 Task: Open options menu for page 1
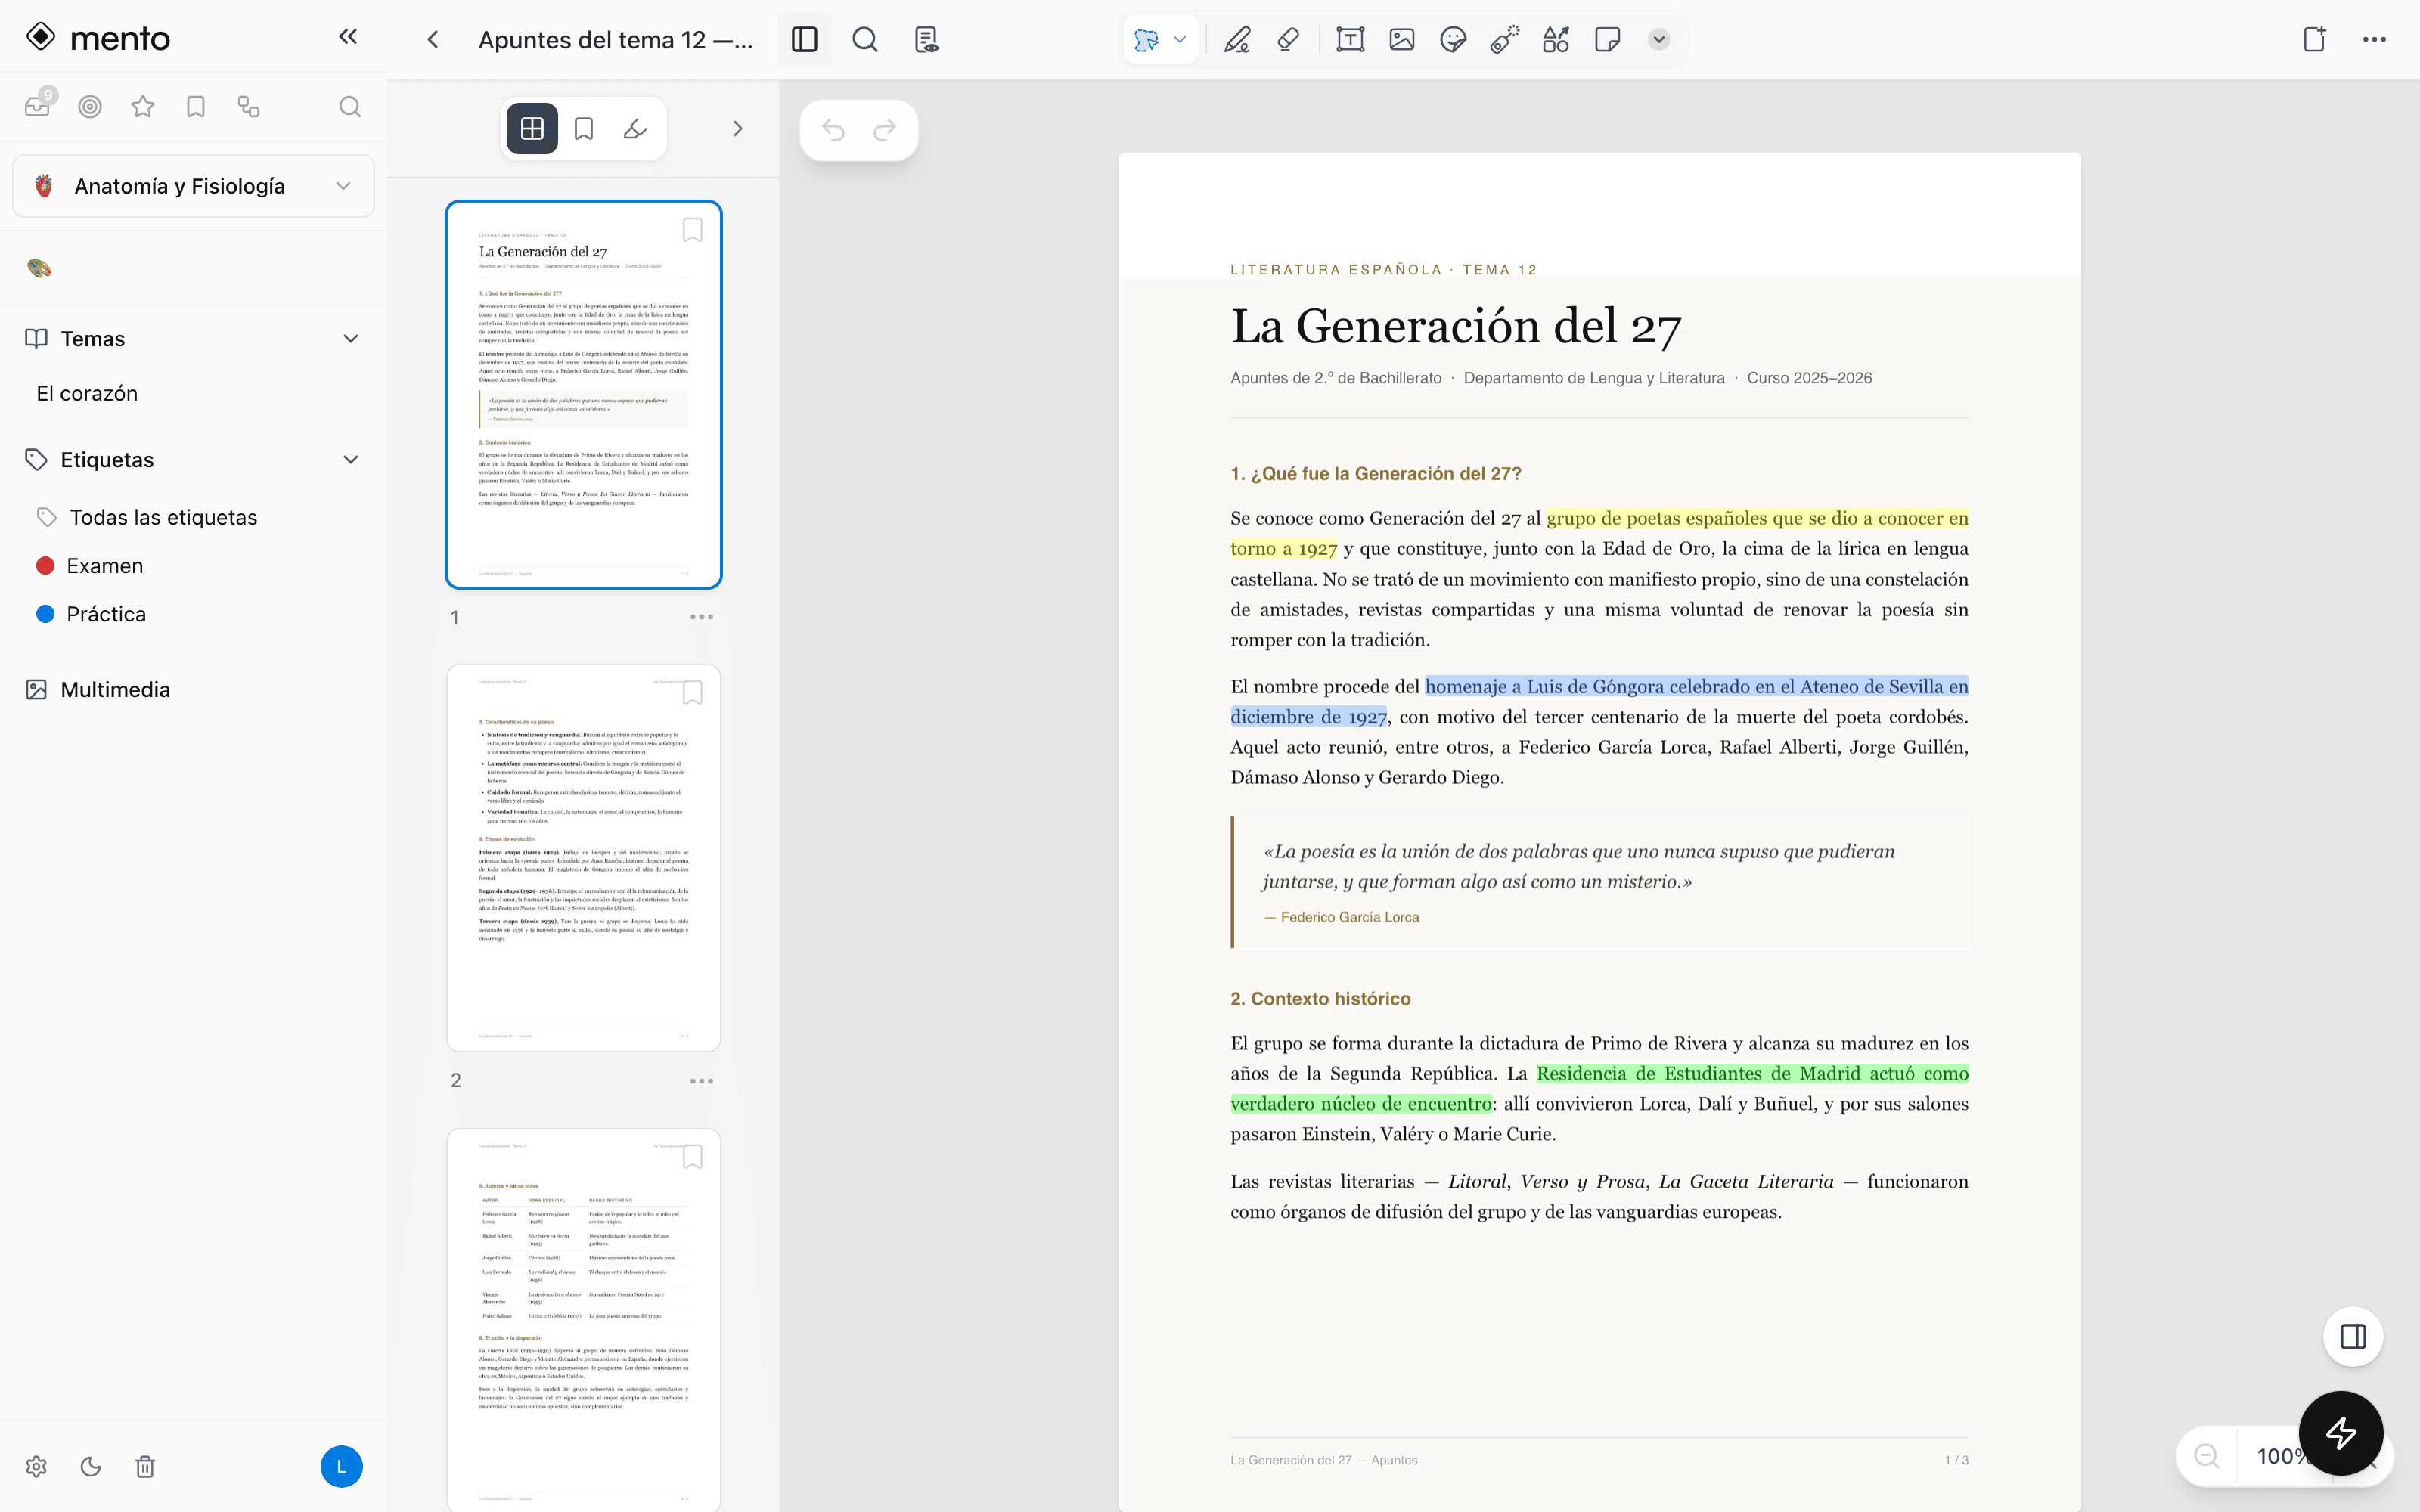pos(701,617)
